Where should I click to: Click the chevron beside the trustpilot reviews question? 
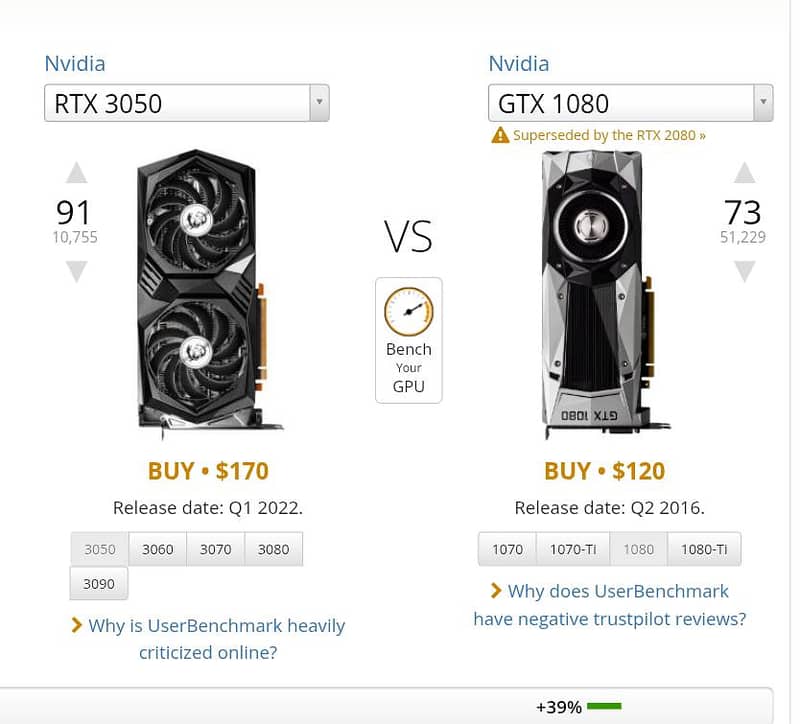[495, 591]
